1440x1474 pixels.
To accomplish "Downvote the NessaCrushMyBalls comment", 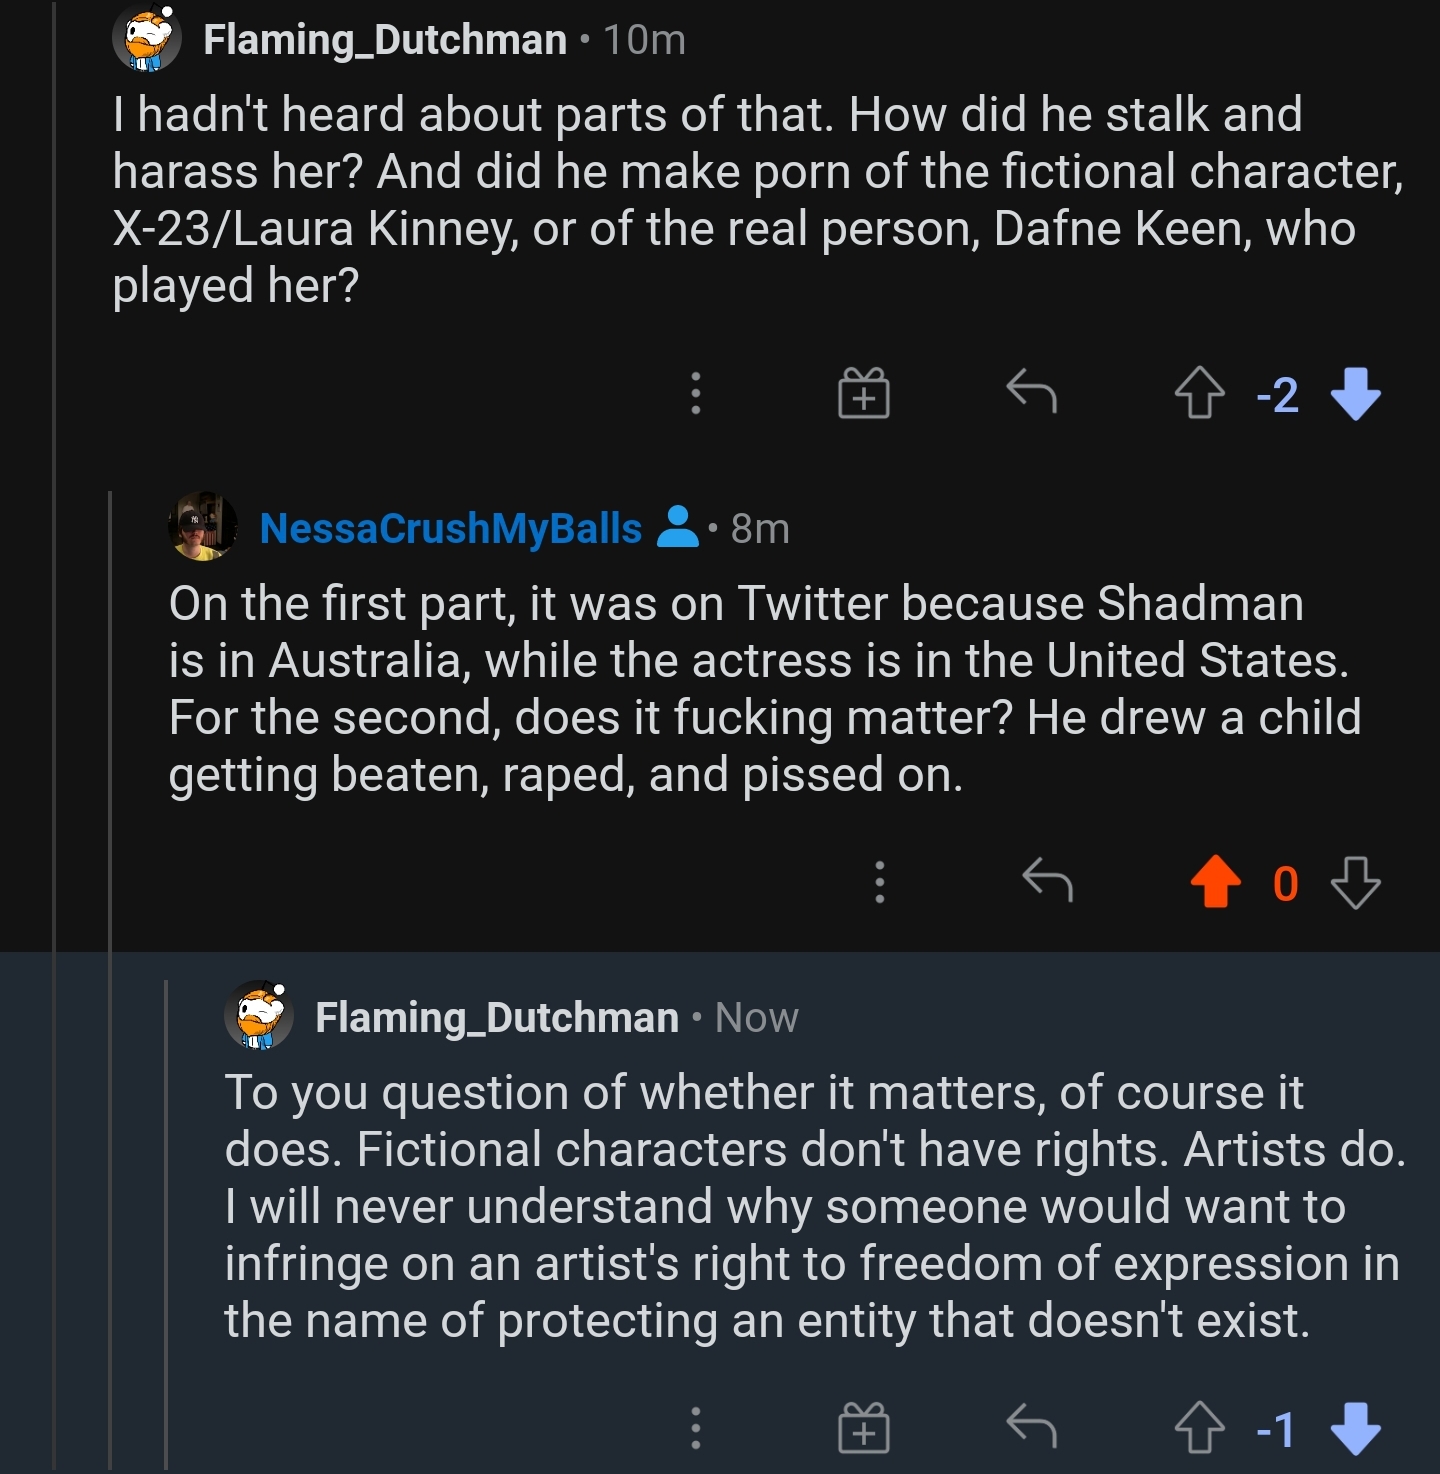I will (x=1356, y=882).
